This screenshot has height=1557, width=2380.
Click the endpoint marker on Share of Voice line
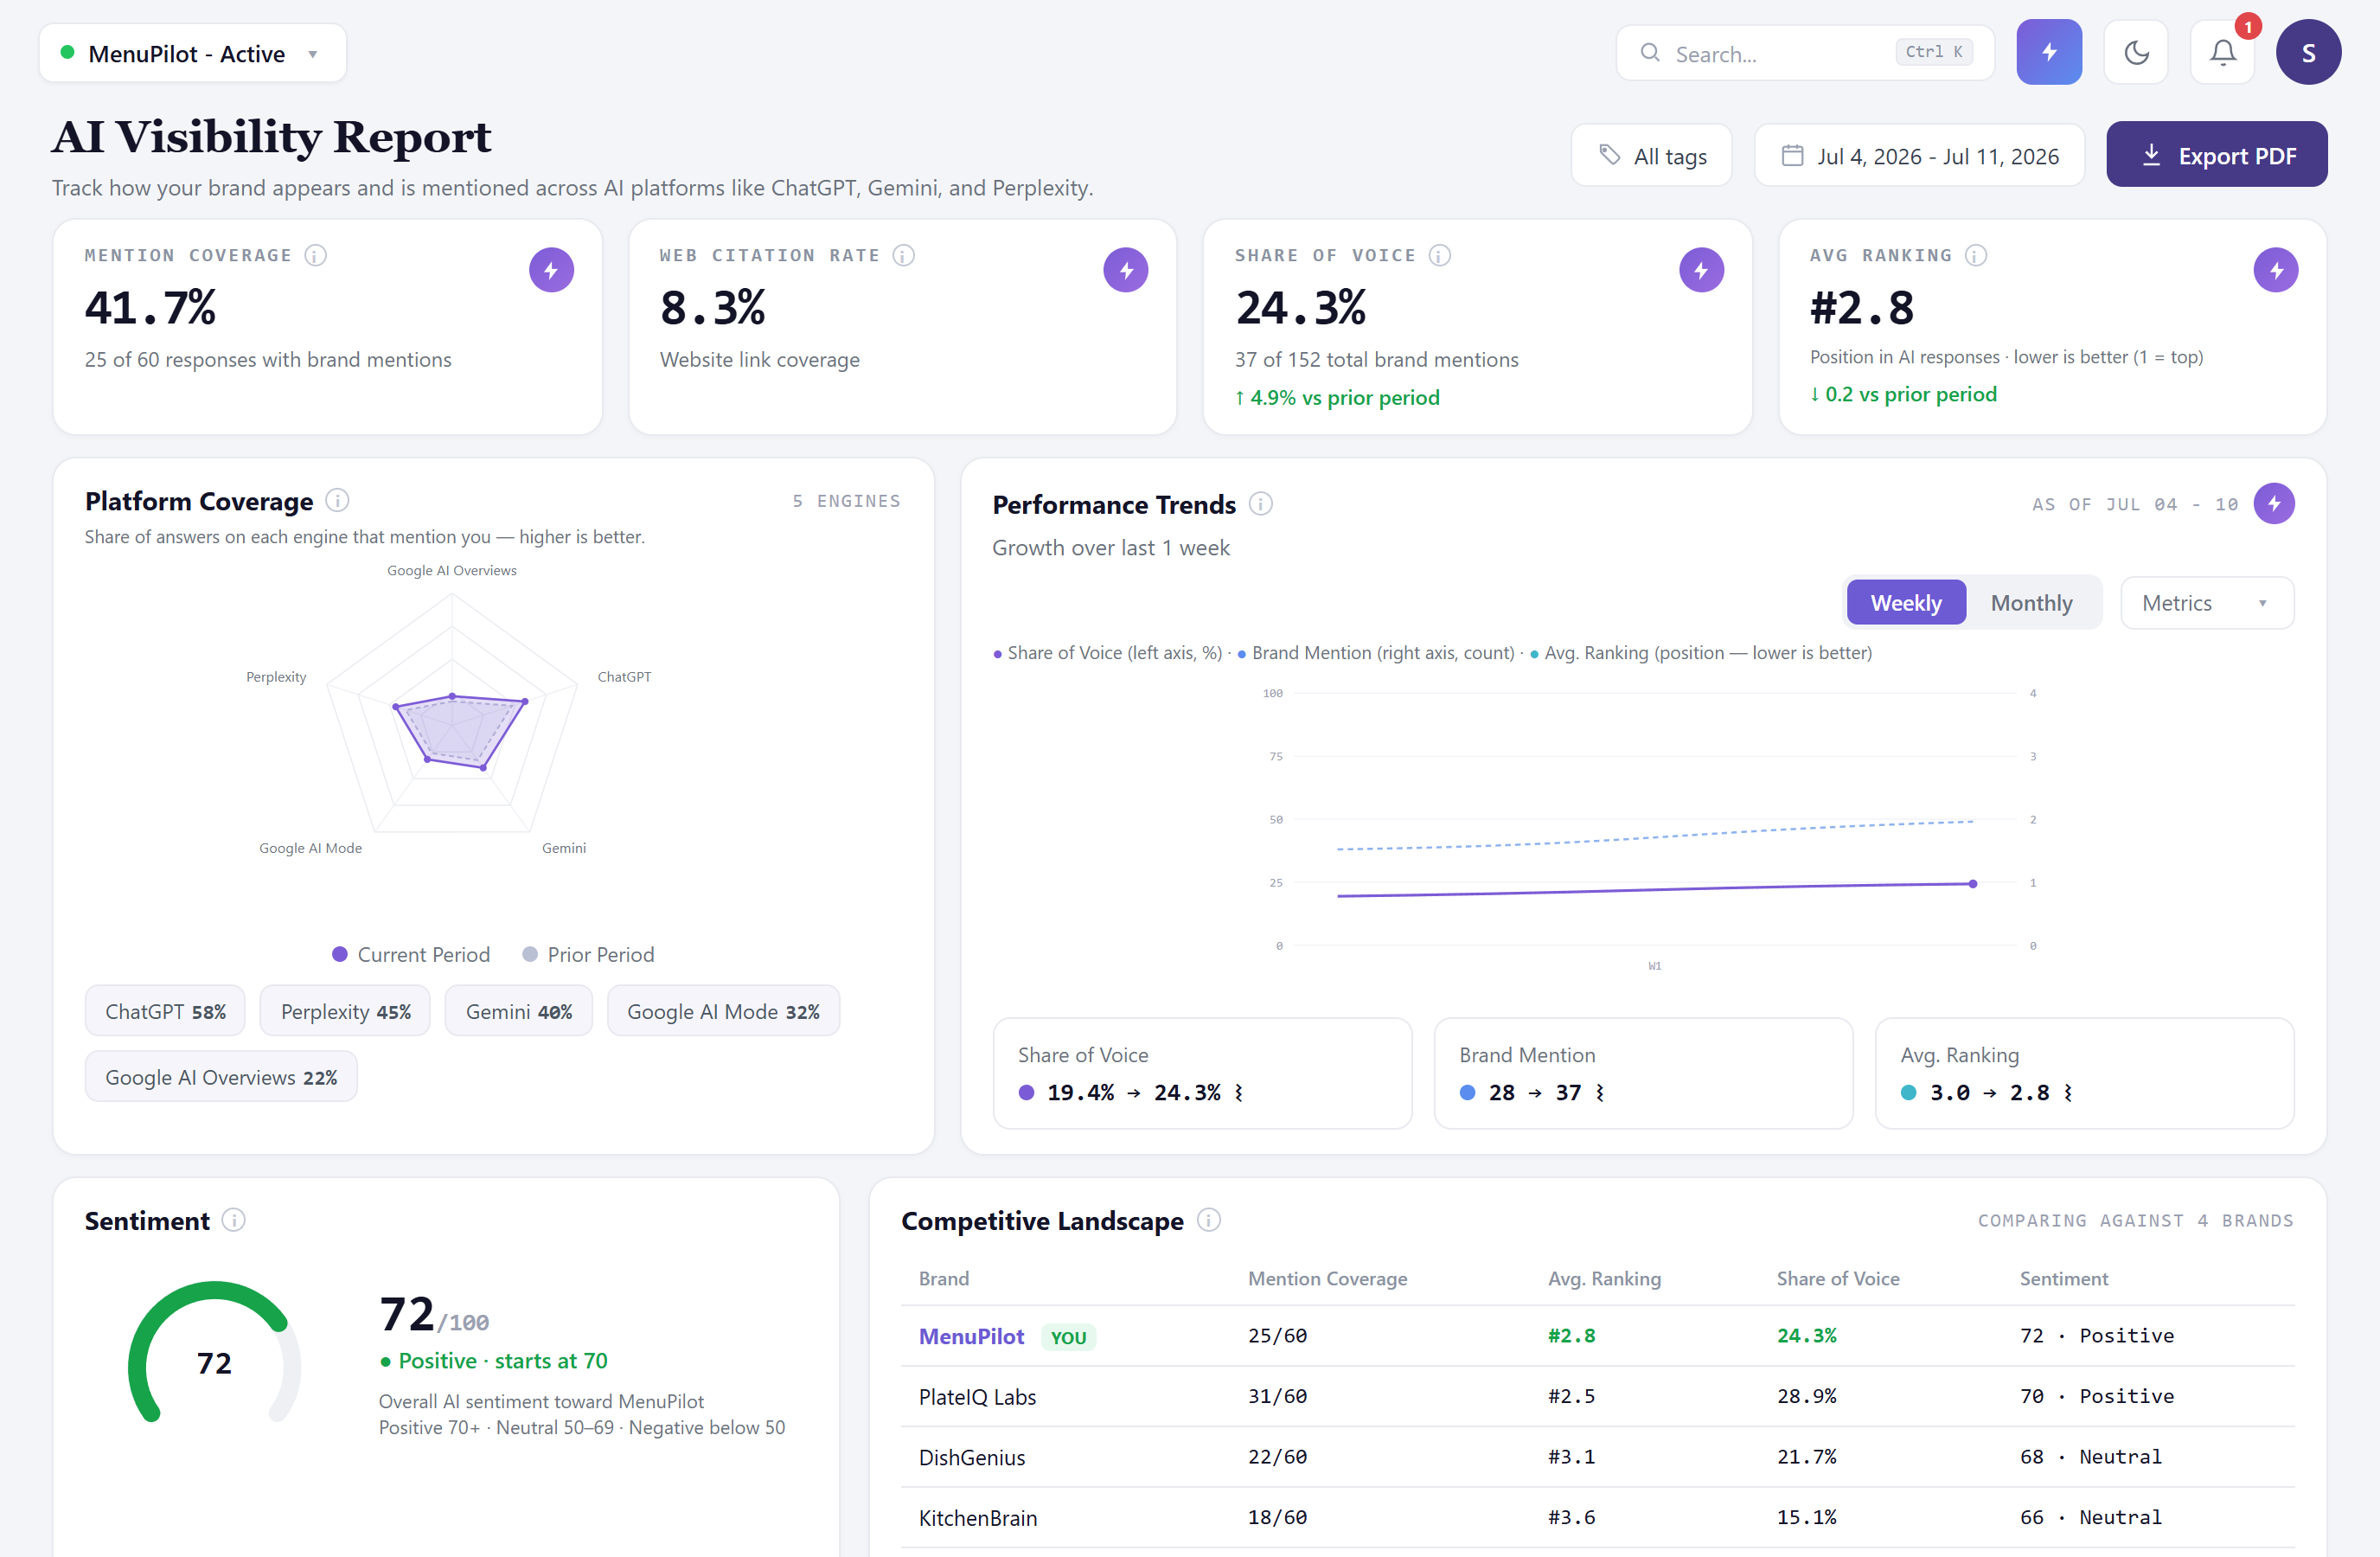[x=1972, y=884]
